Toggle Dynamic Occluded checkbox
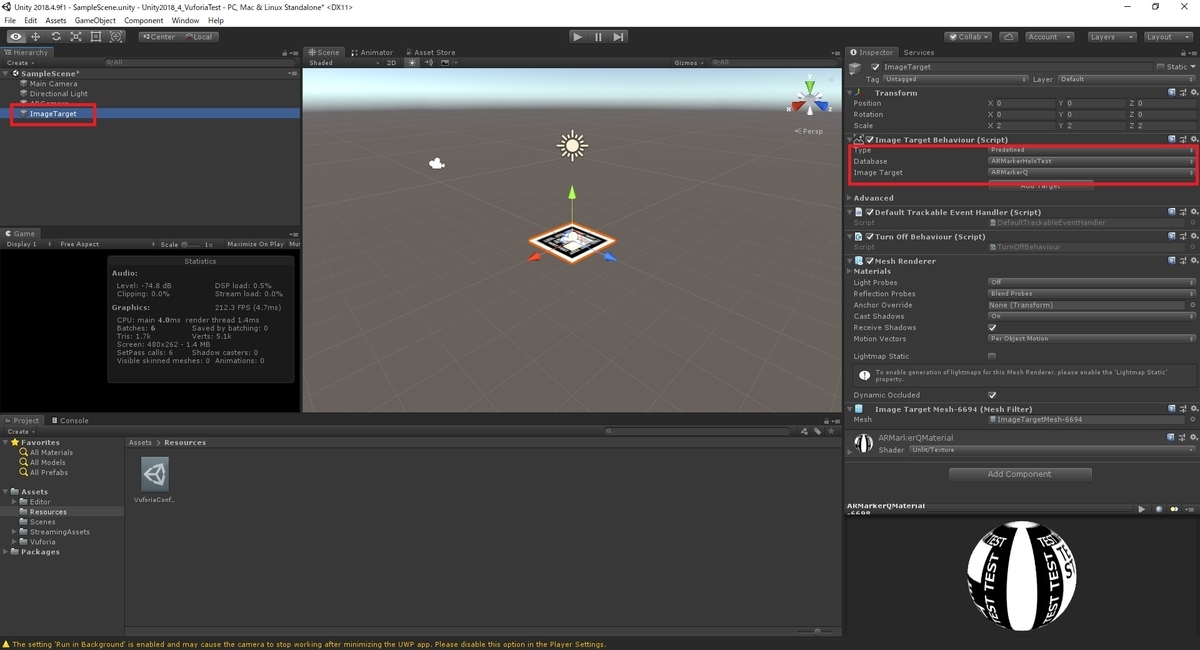The image size is (1200, 650). click(992, 395)
